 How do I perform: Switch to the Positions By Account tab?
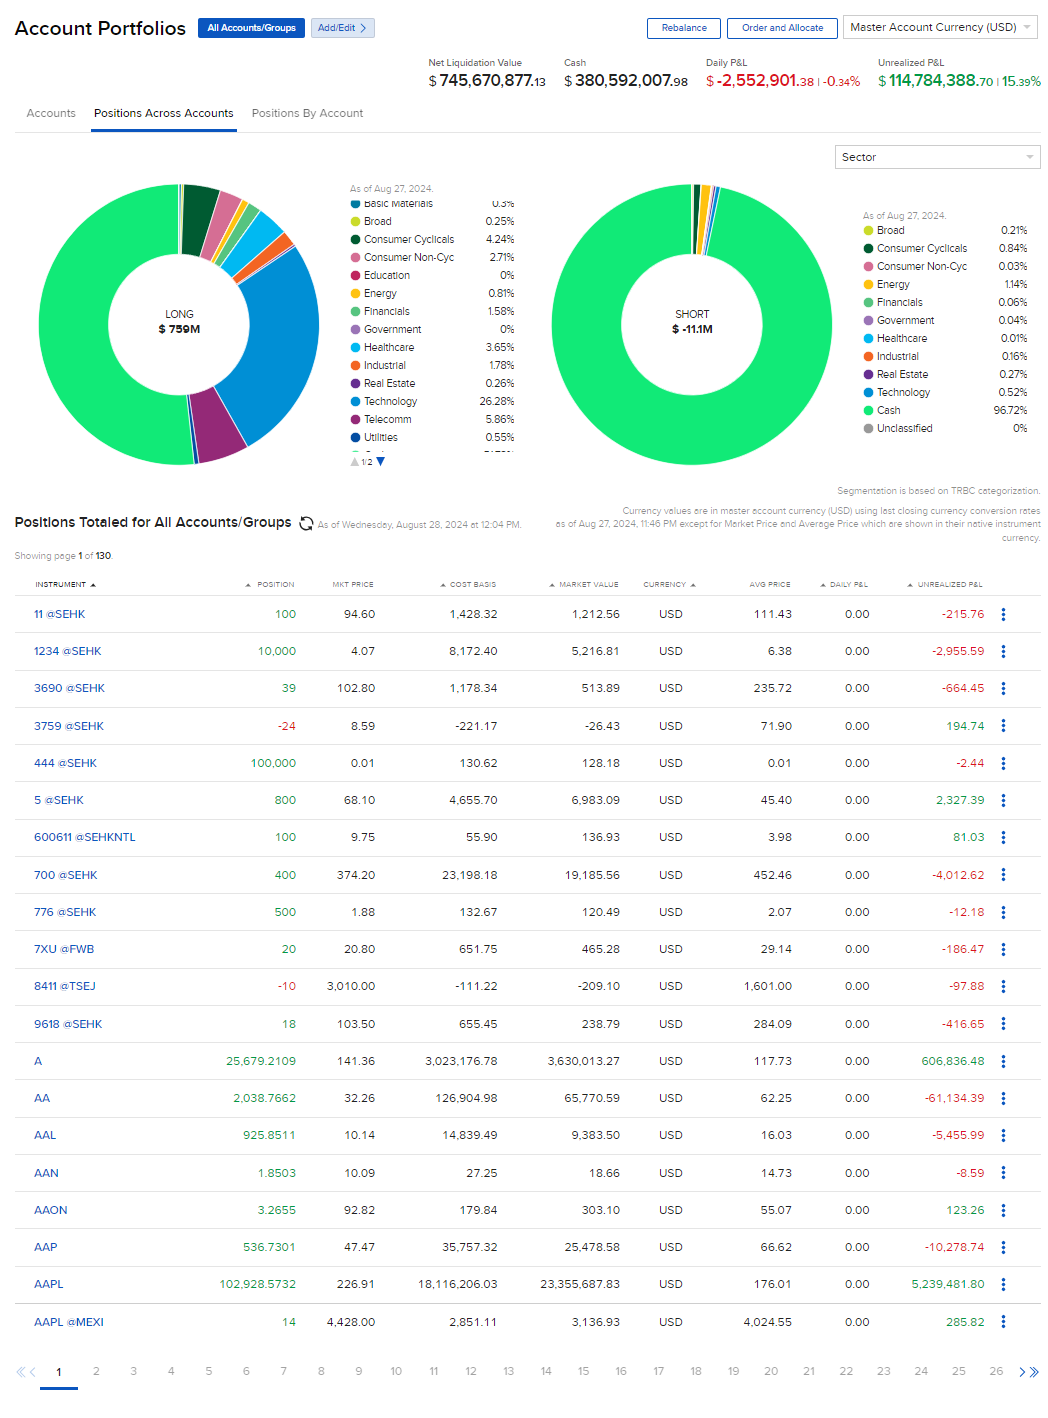tap(307, 113)
